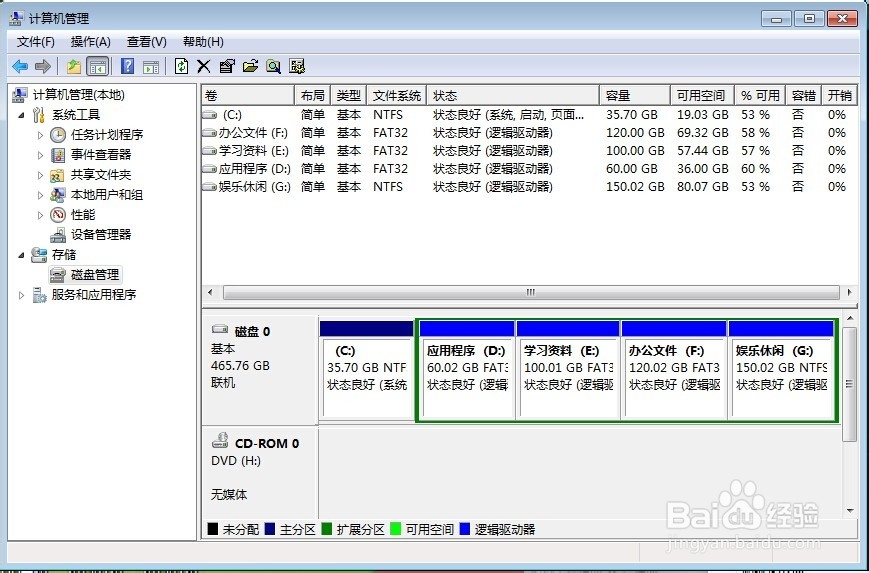
Task: Open the Properties icon in toolbar
Action: coord(227,66)
